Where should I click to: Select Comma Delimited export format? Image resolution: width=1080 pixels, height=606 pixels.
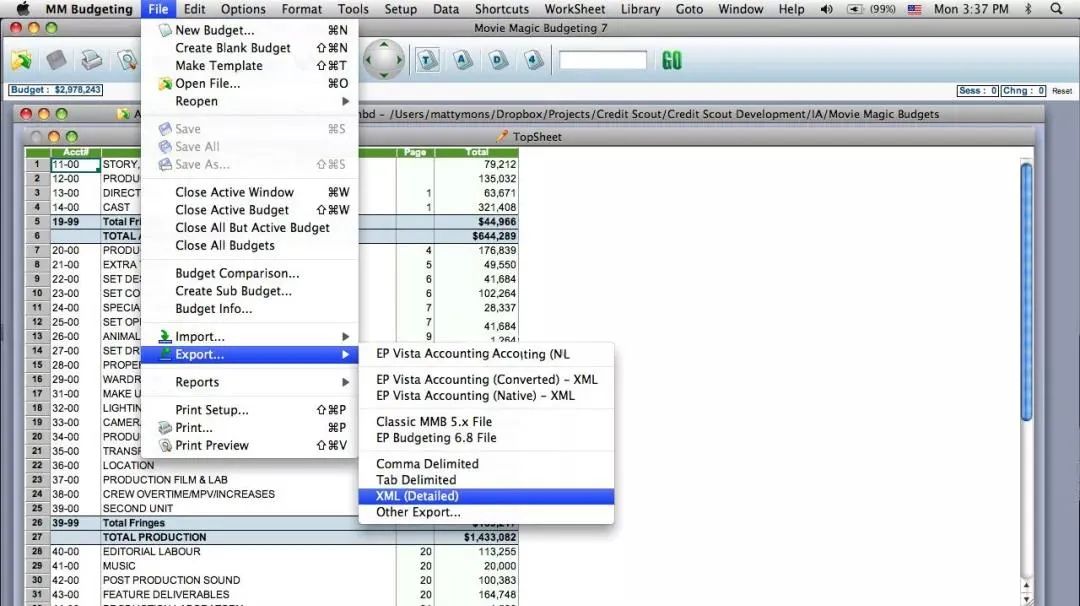pyautogui.click(x=427, y=464)
